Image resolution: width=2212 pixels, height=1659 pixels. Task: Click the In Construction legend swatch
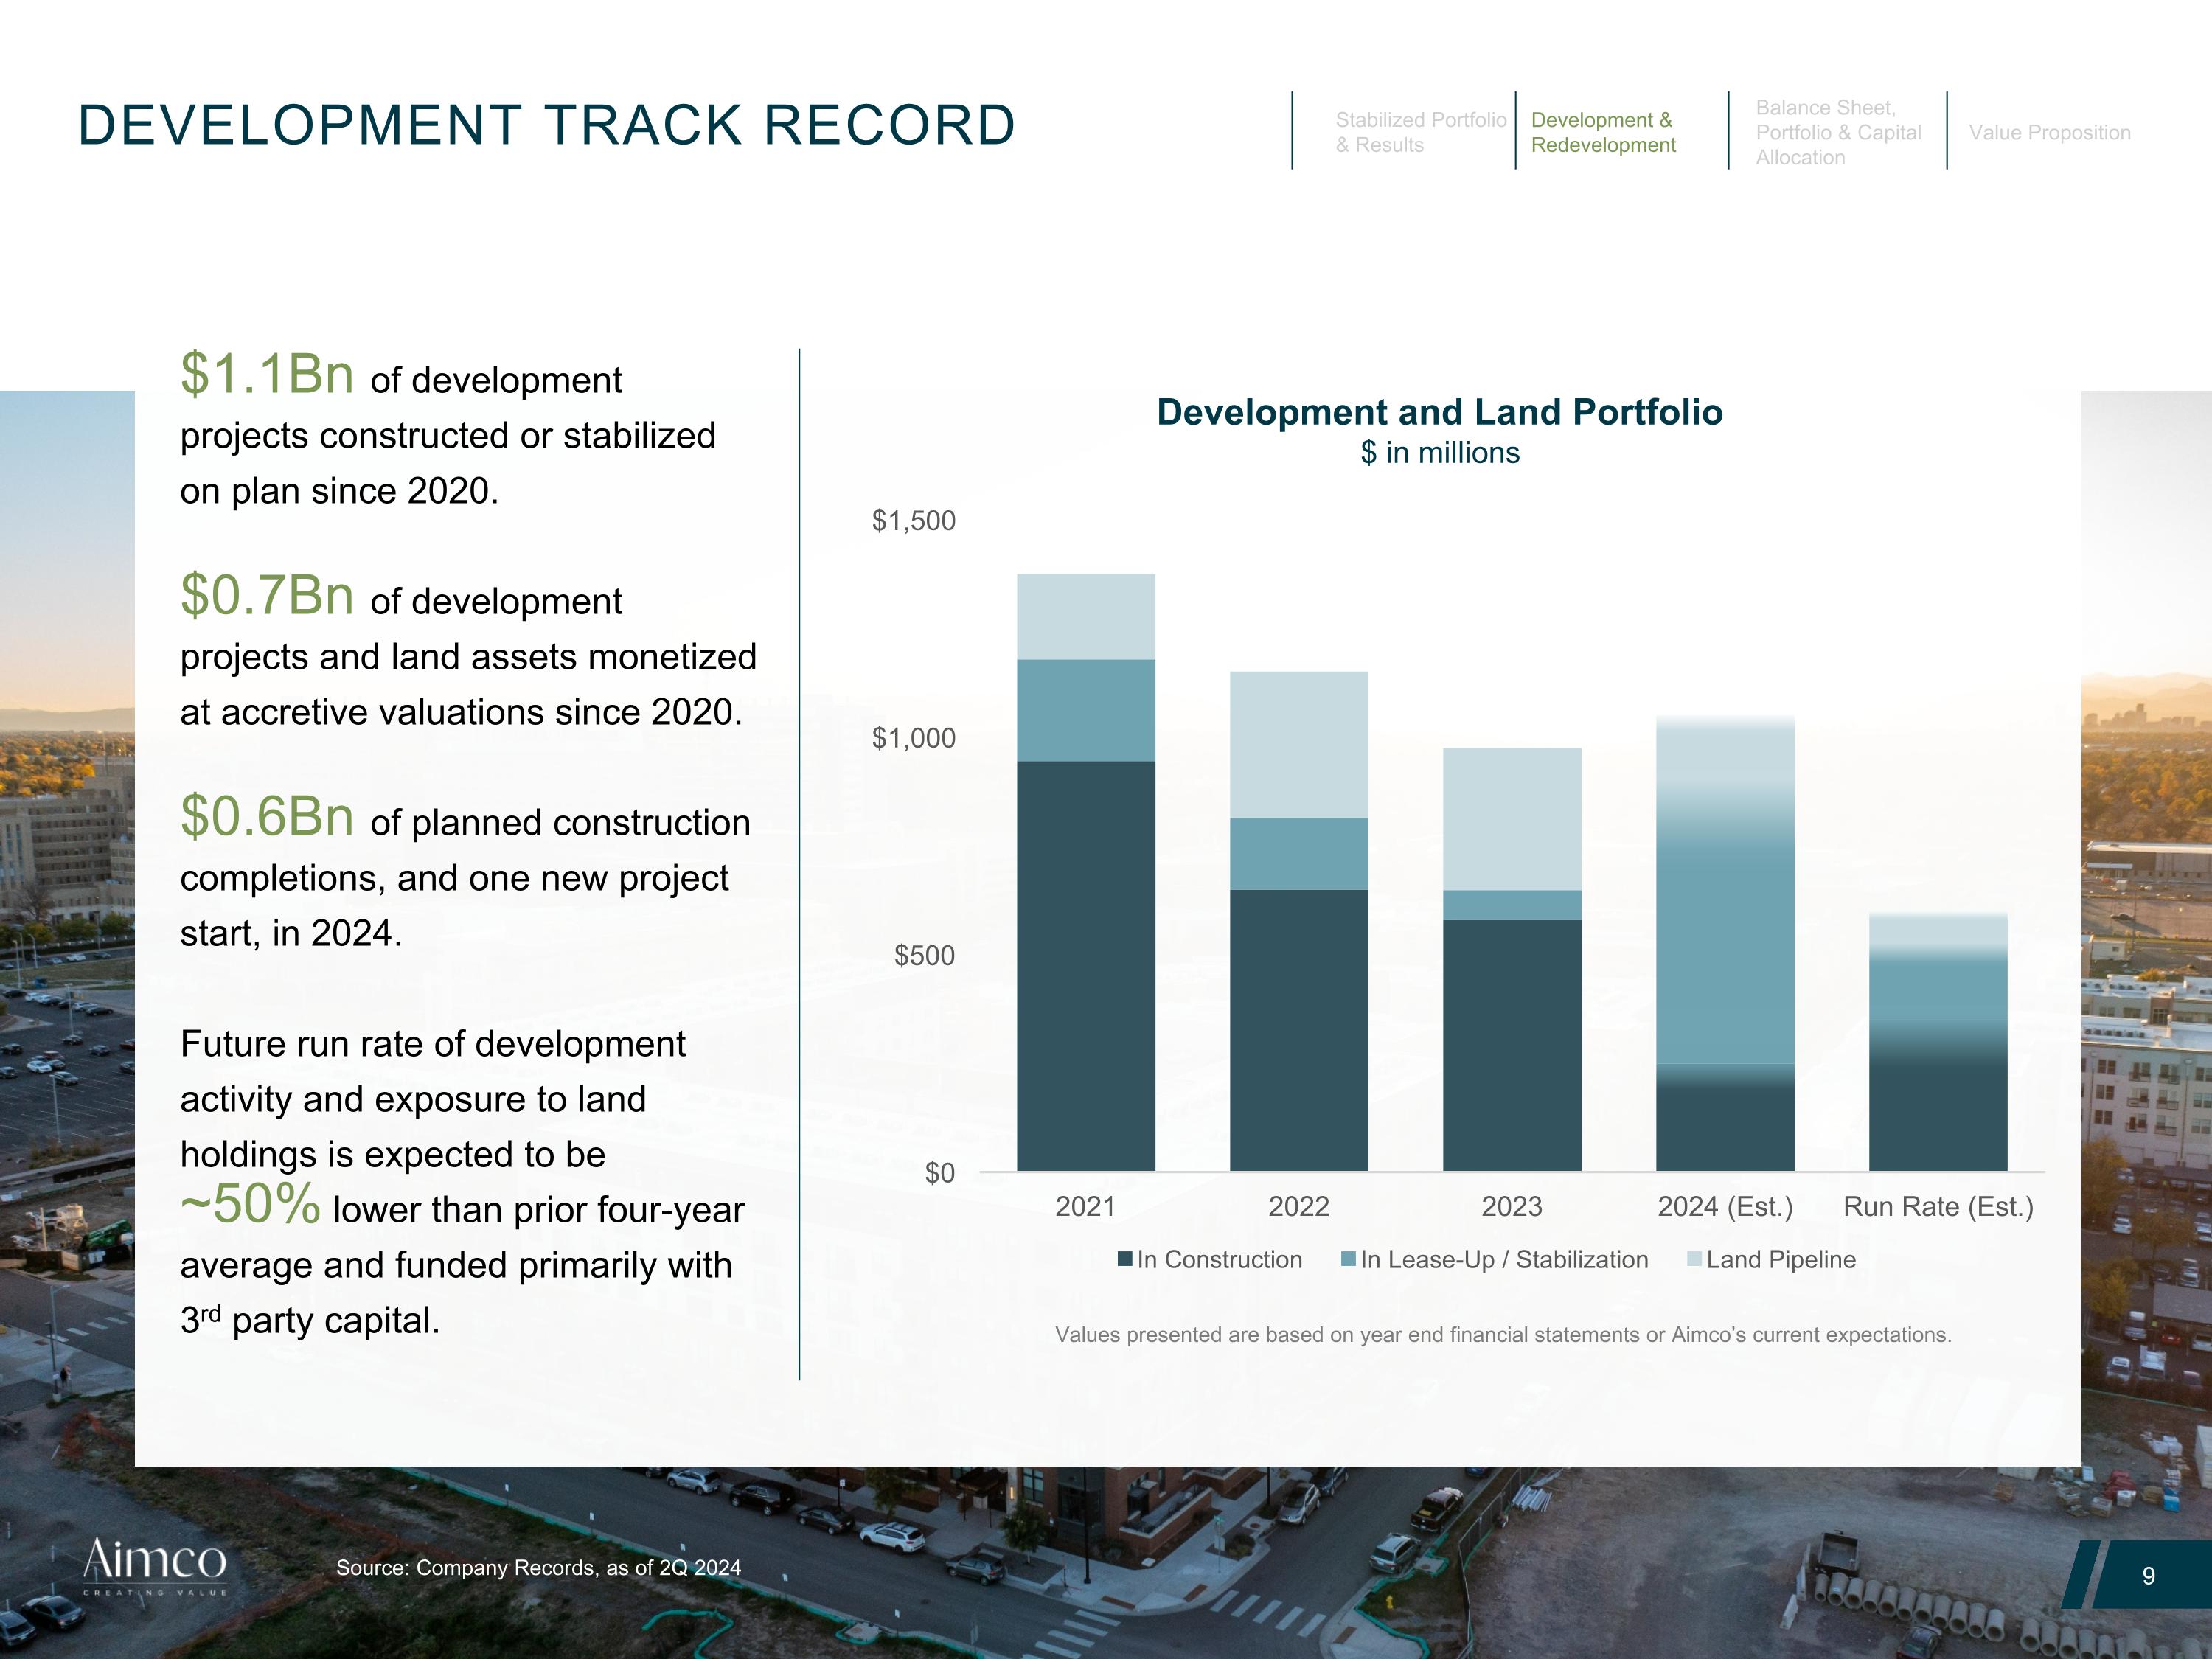click(1125, 1260)
